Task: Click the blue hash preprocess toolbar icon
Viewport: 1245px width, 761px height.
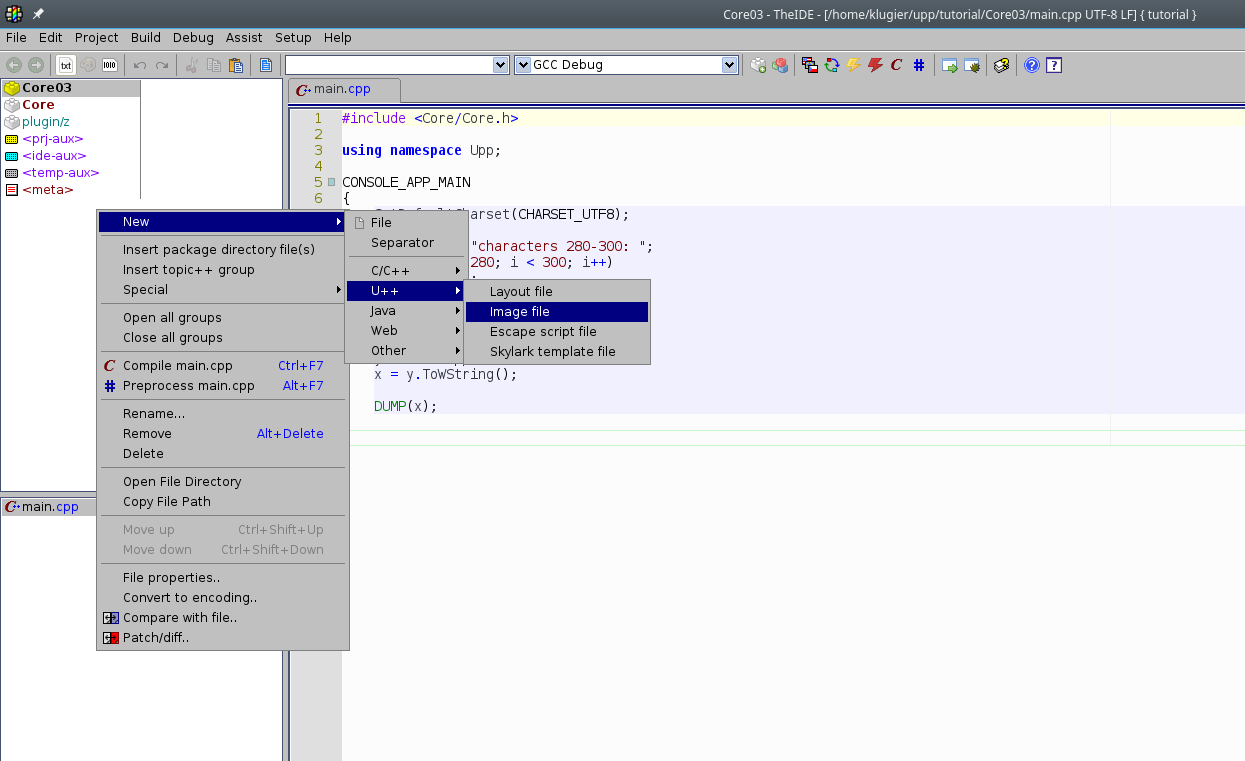Action: point(919,65)
